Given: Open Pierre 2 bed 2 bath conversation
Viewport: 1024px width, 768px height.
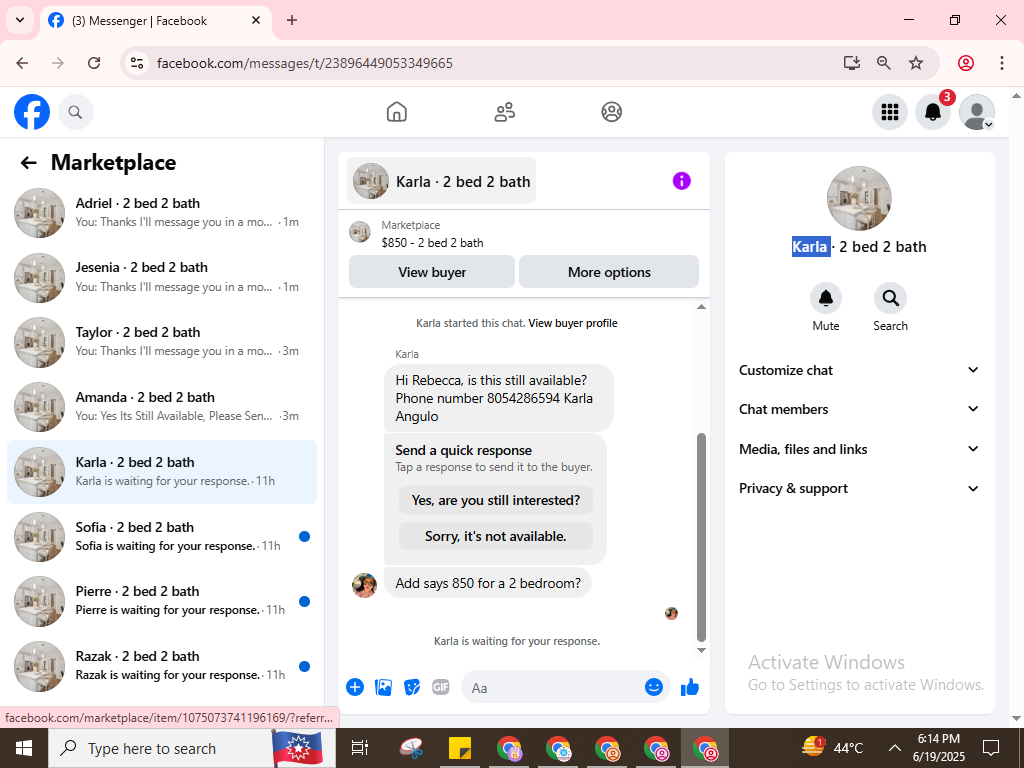Looking at the screenshot, I should [x=162, y=601].
